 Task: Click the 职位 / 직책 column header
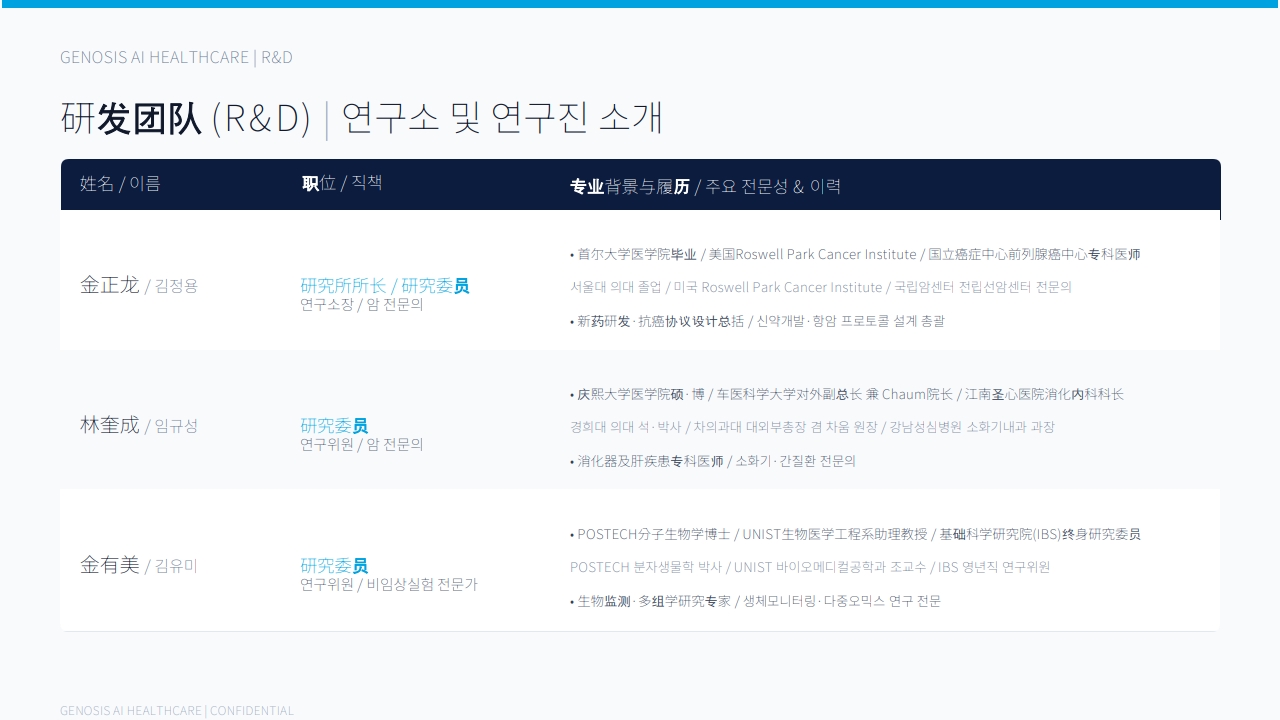(342, 183)
